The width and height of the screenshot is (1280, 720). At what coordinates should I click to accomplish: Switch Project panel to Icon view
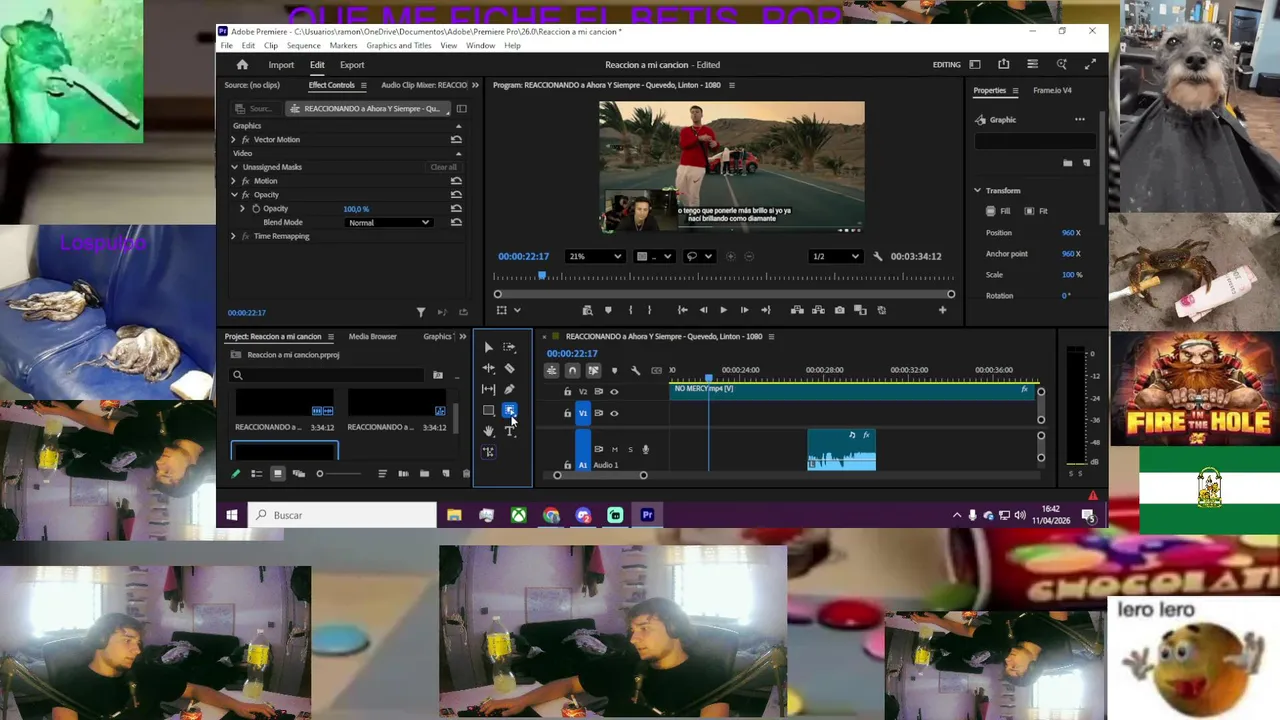pos(278,474)
